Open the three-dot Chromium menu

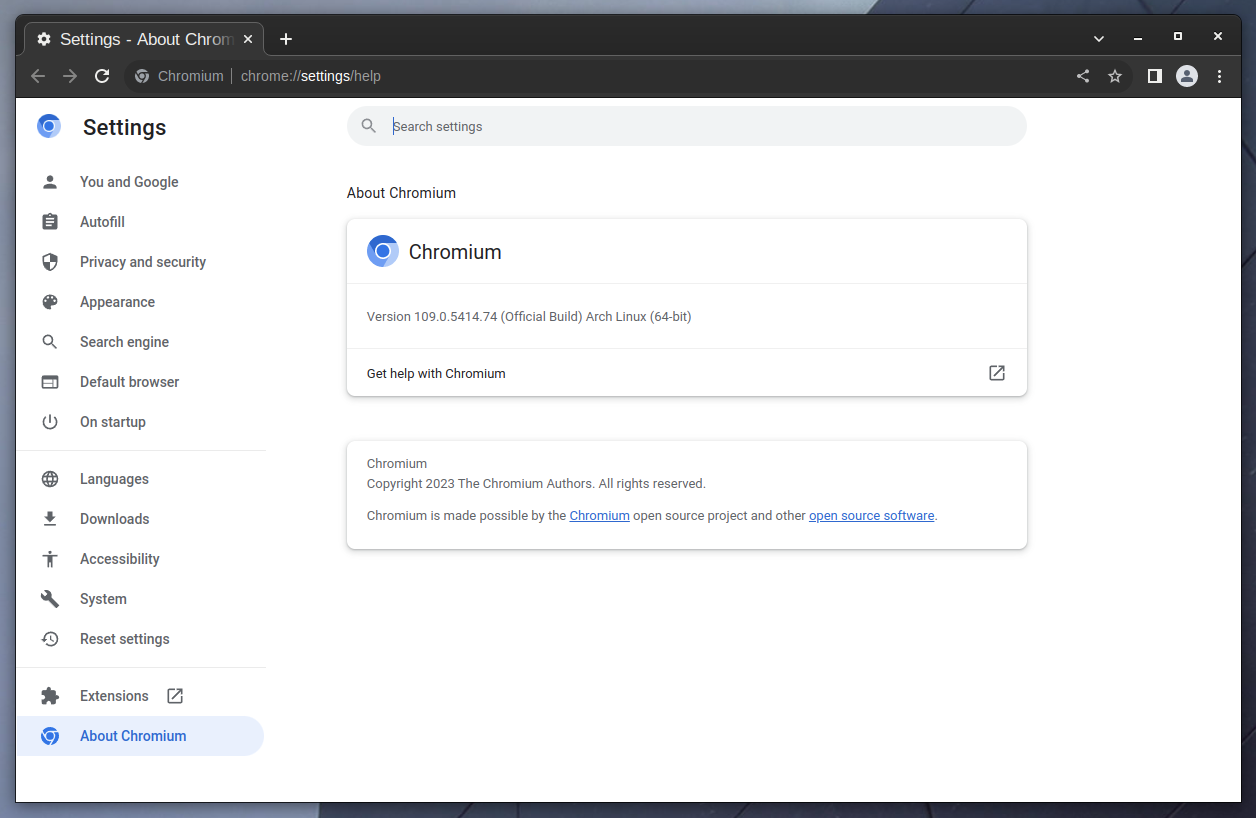1219,76
